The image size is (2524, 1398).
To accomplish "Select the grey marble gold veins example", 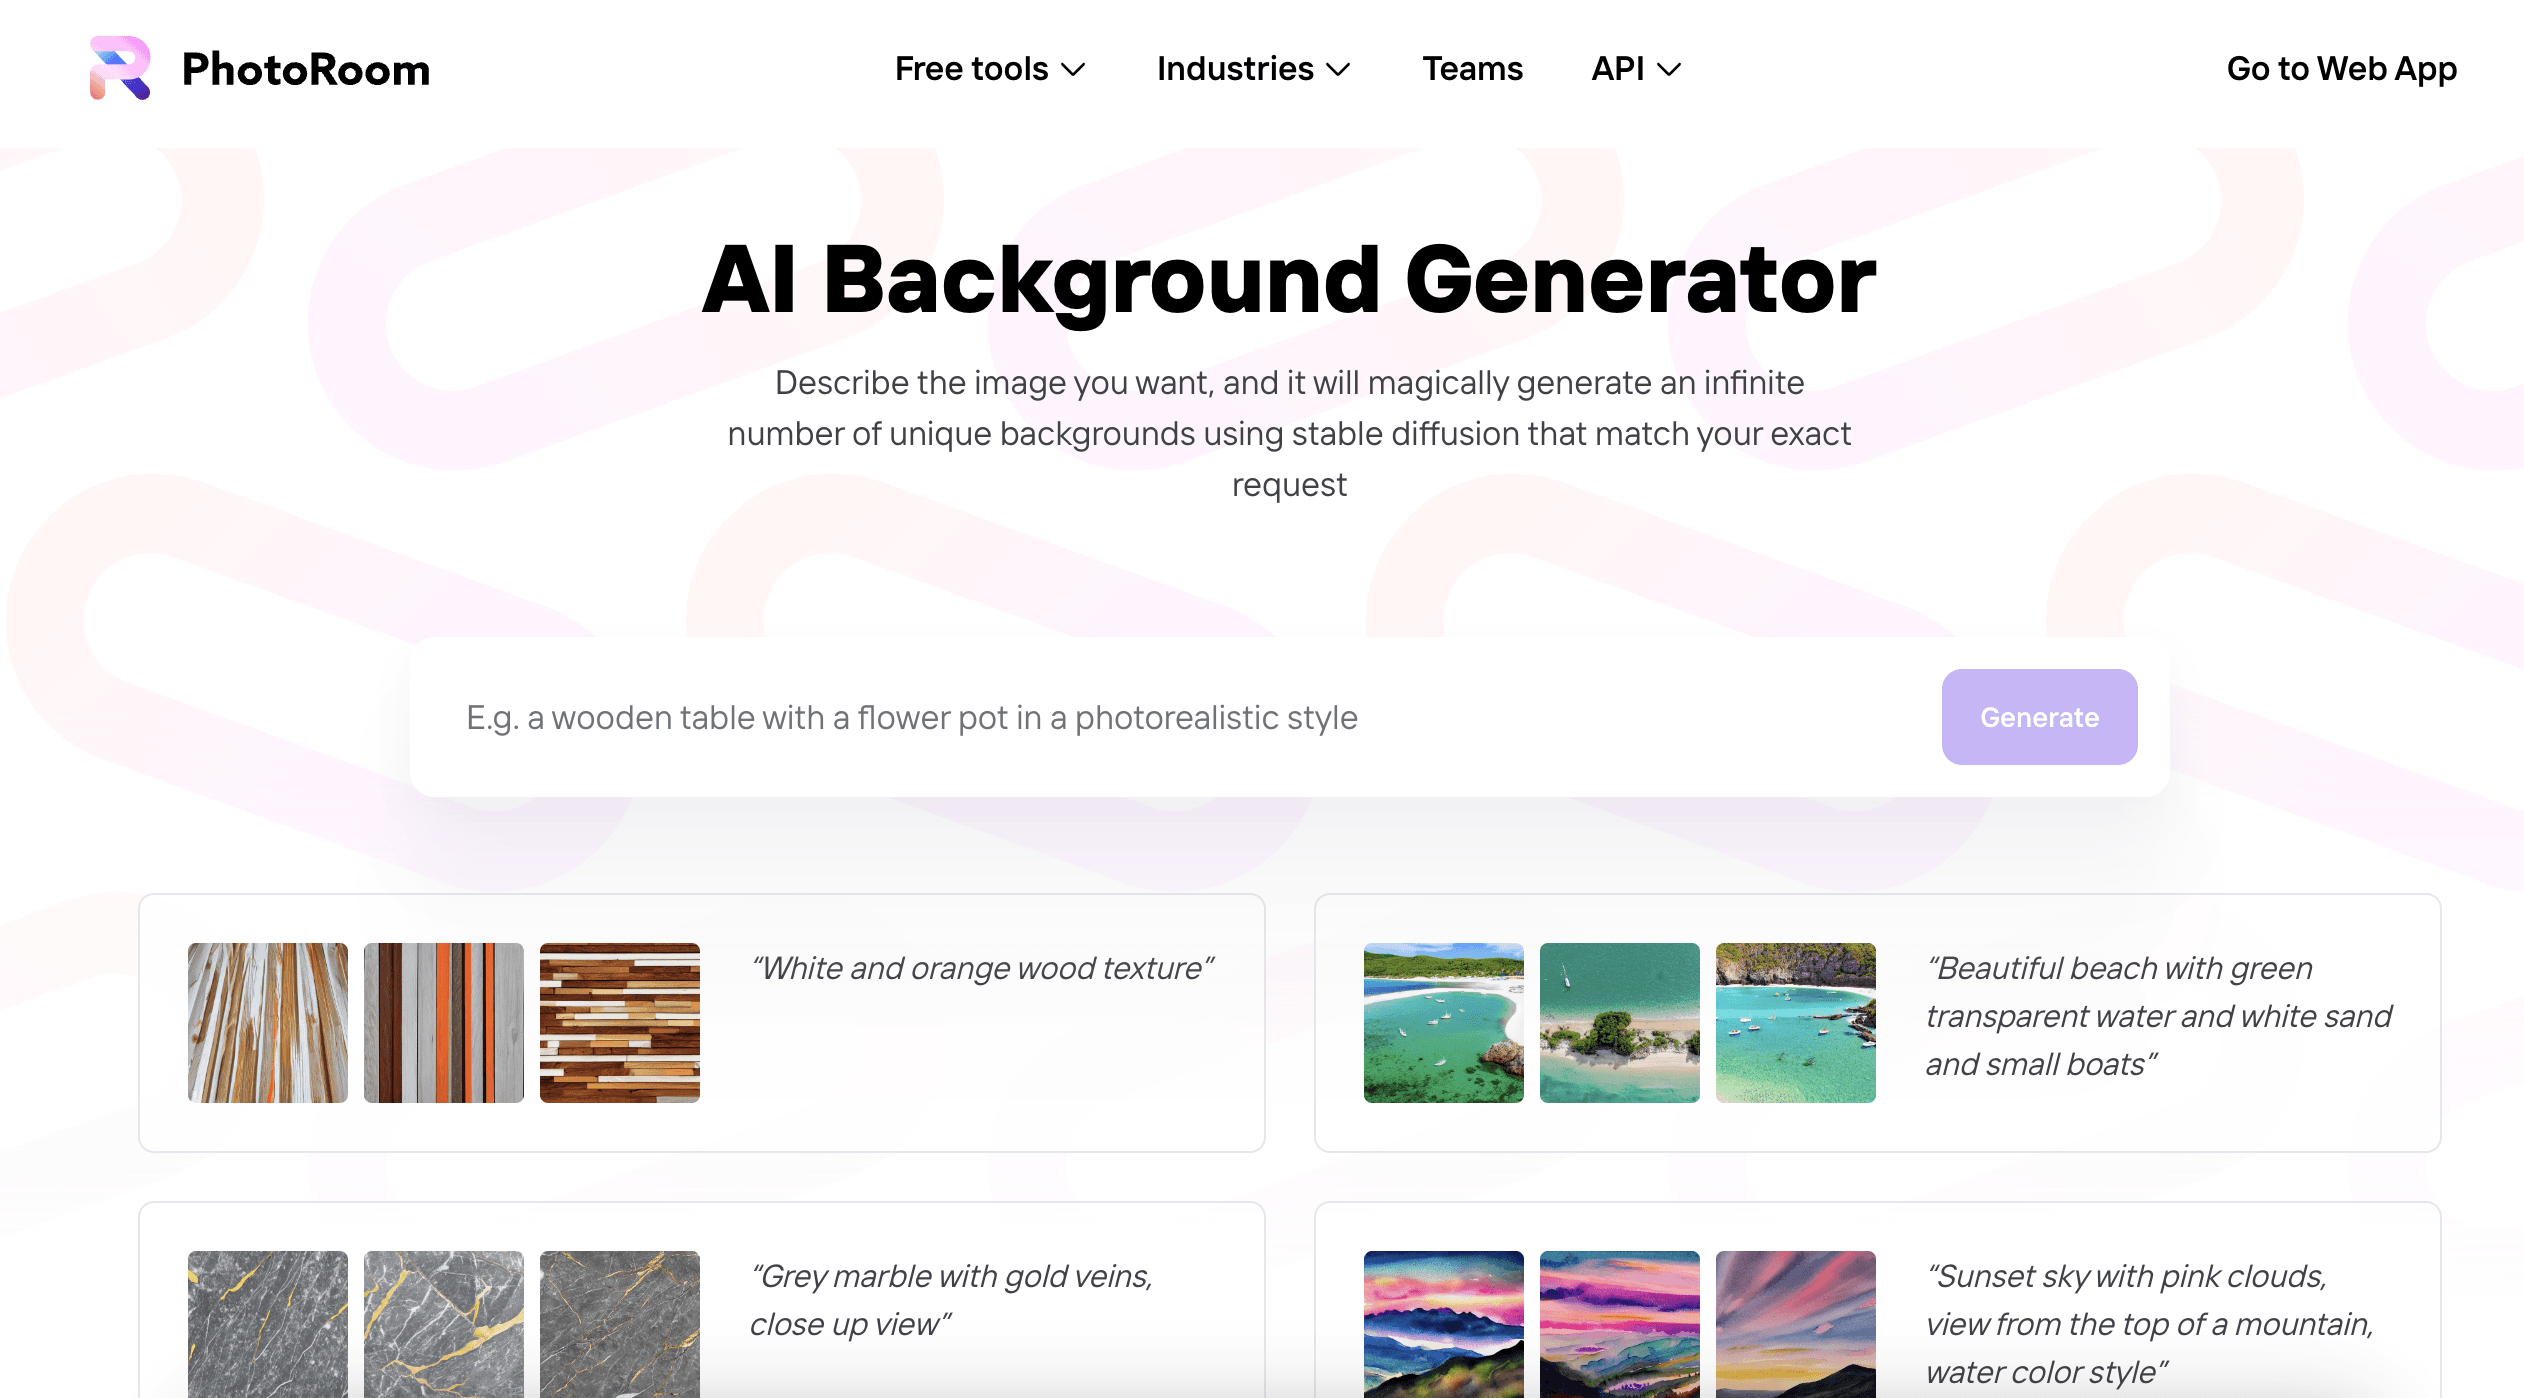I will pos(702,1302).
